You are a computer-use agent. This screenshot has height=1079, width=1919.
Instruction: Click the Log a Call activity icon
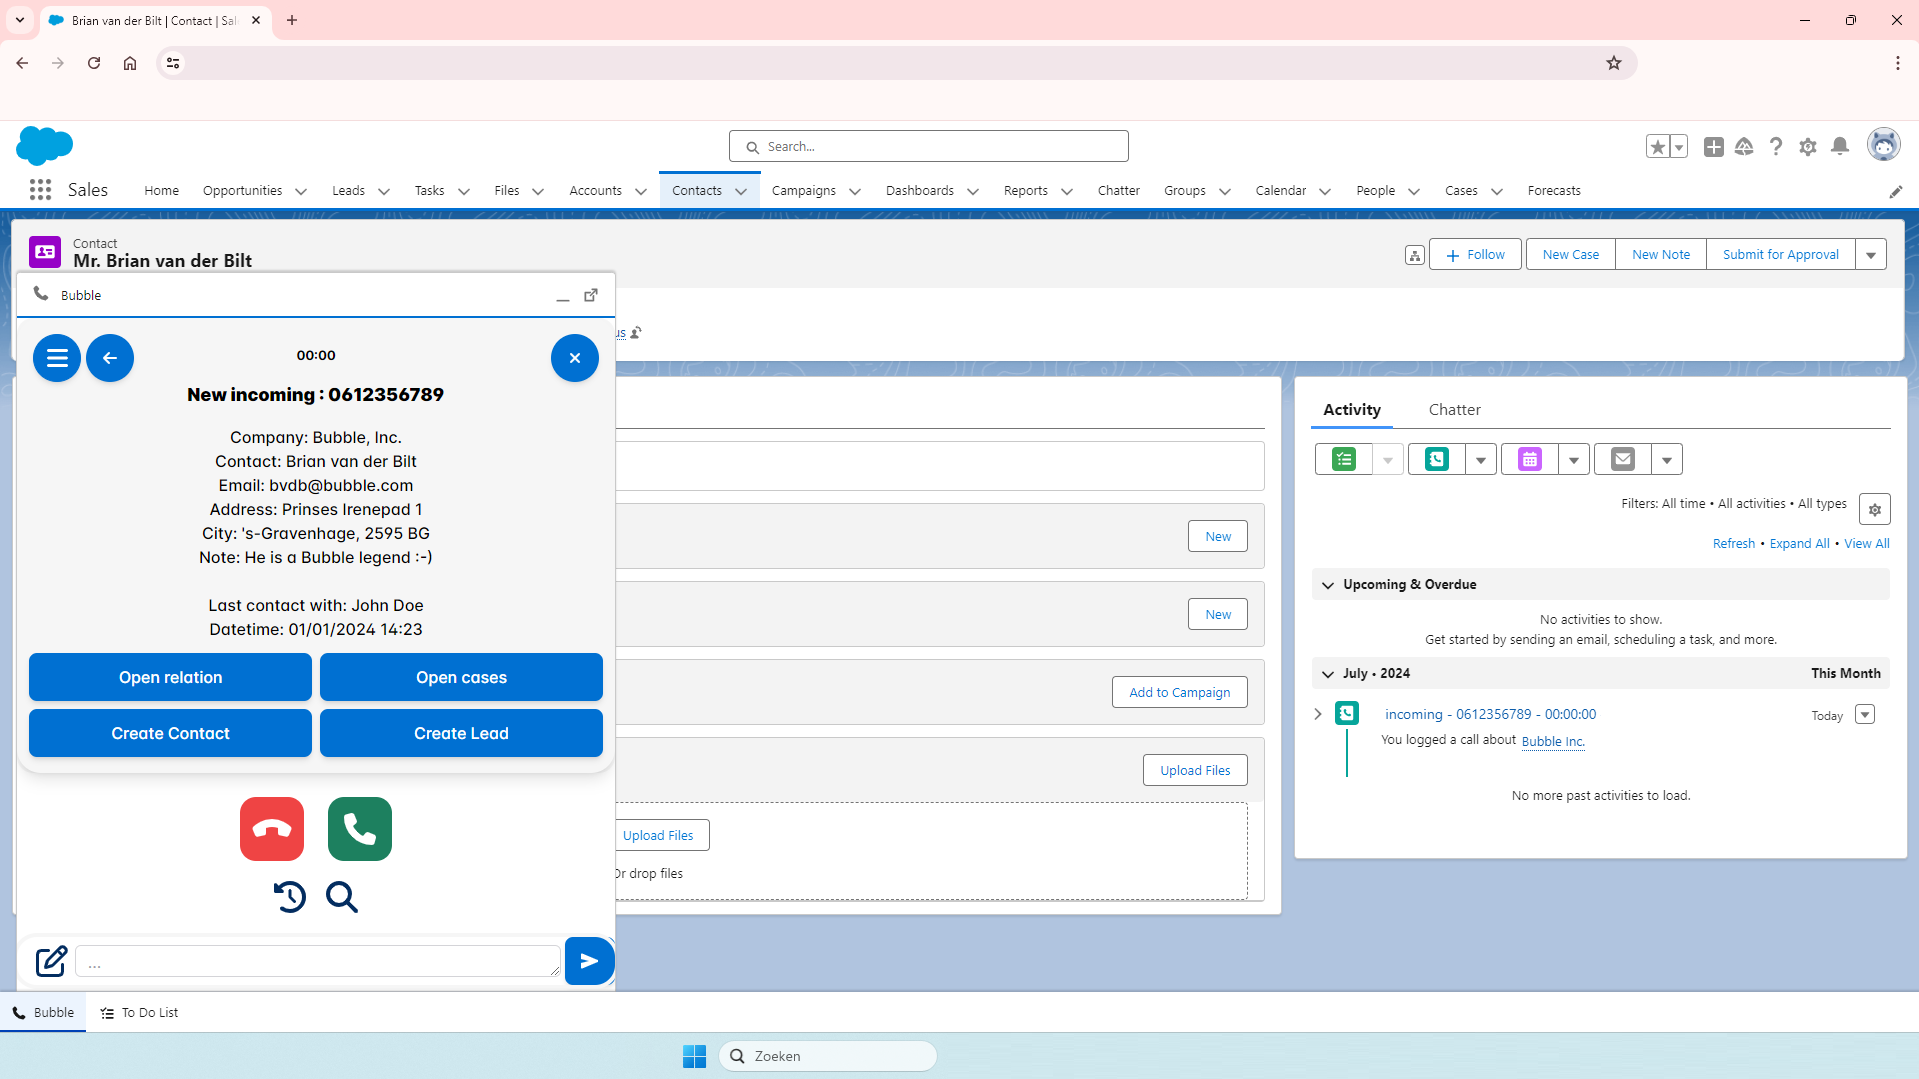tap(1437, 459)
